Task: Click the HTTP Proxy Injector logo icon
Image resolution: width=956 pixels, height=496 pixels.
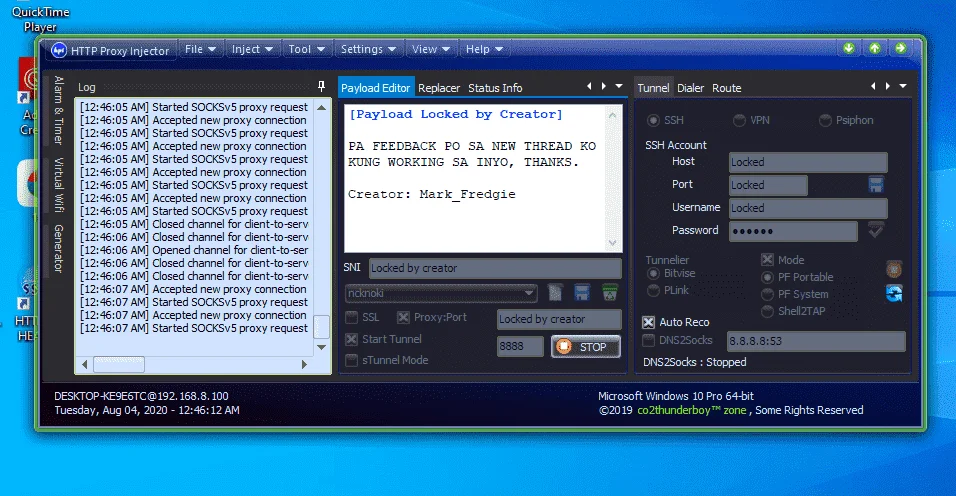Action: tap(59, 50)
